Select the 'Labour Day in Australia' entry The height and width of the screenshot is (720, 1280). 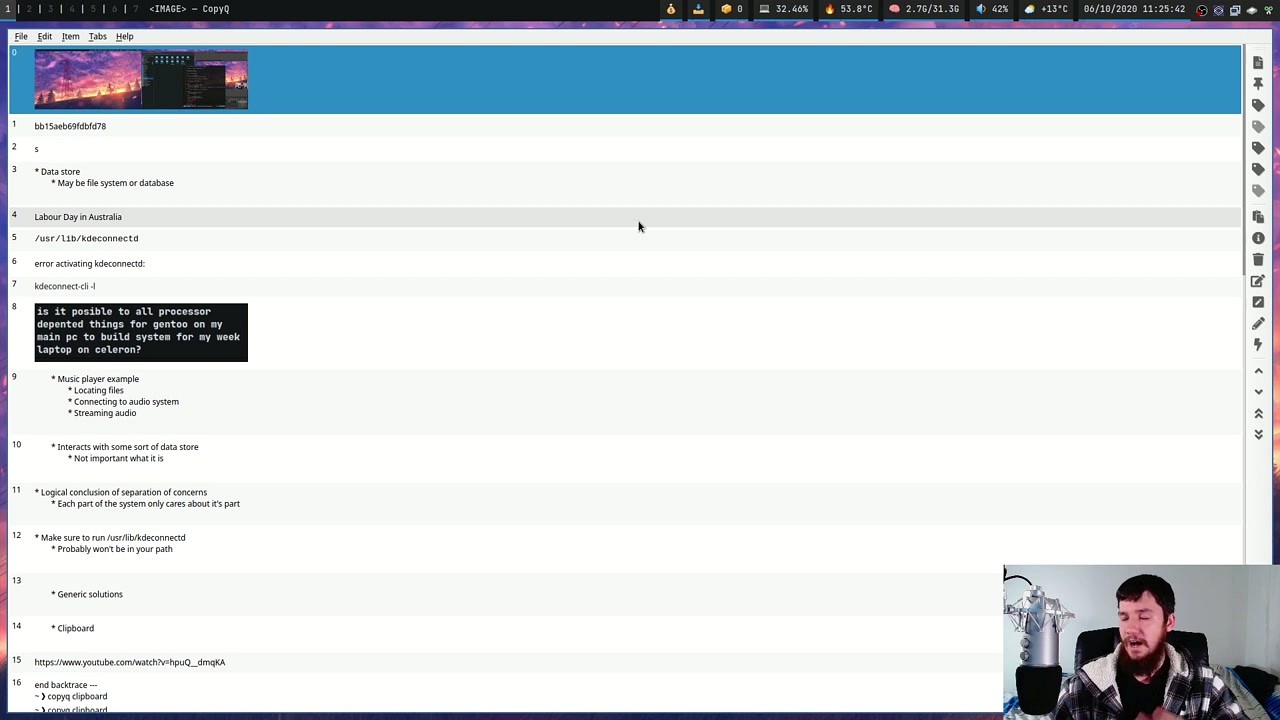coord(78,217)
